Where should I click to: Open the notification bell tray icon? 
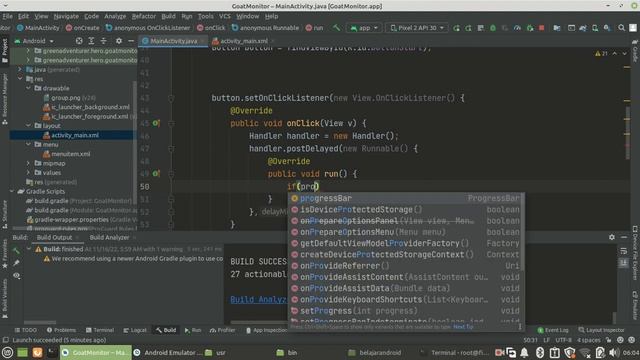tap(524, 352)
